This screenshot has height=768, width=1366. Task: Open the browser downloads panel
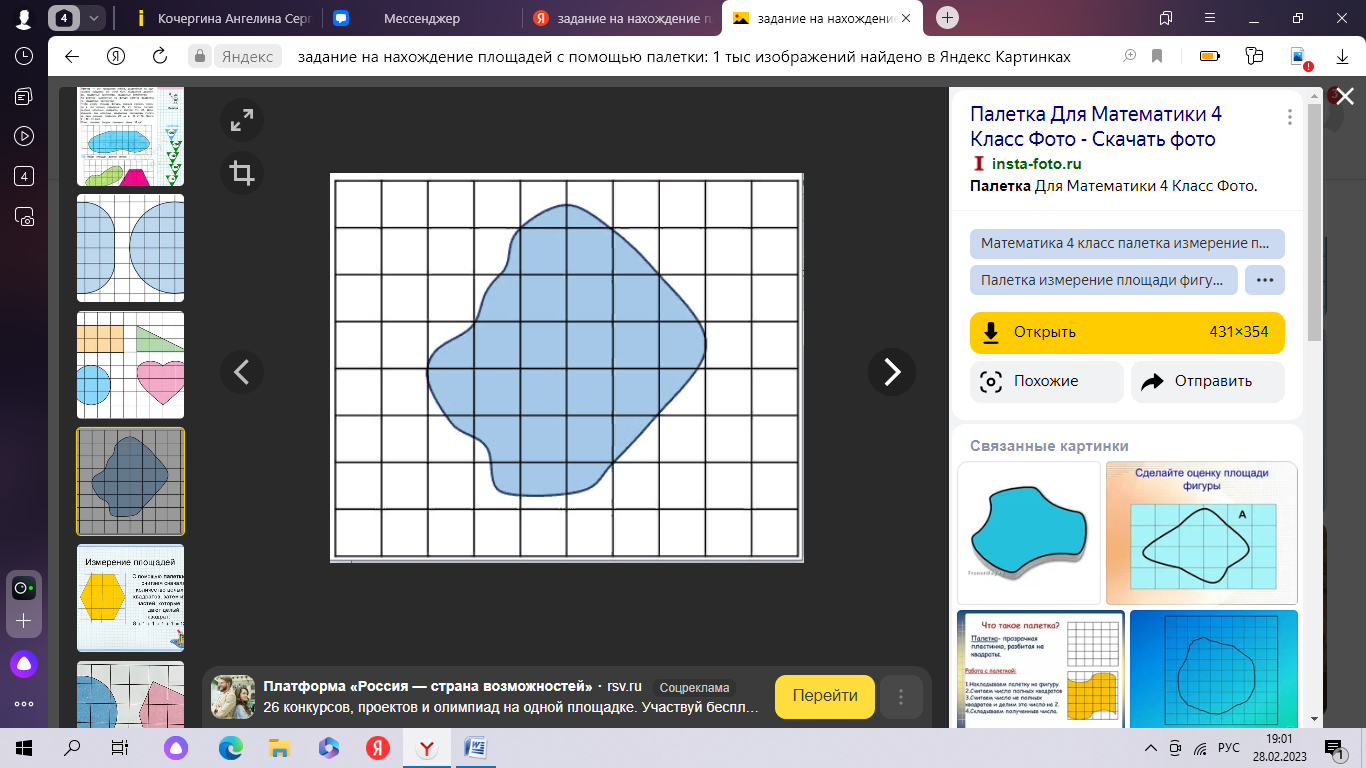tap(1343, 56)
